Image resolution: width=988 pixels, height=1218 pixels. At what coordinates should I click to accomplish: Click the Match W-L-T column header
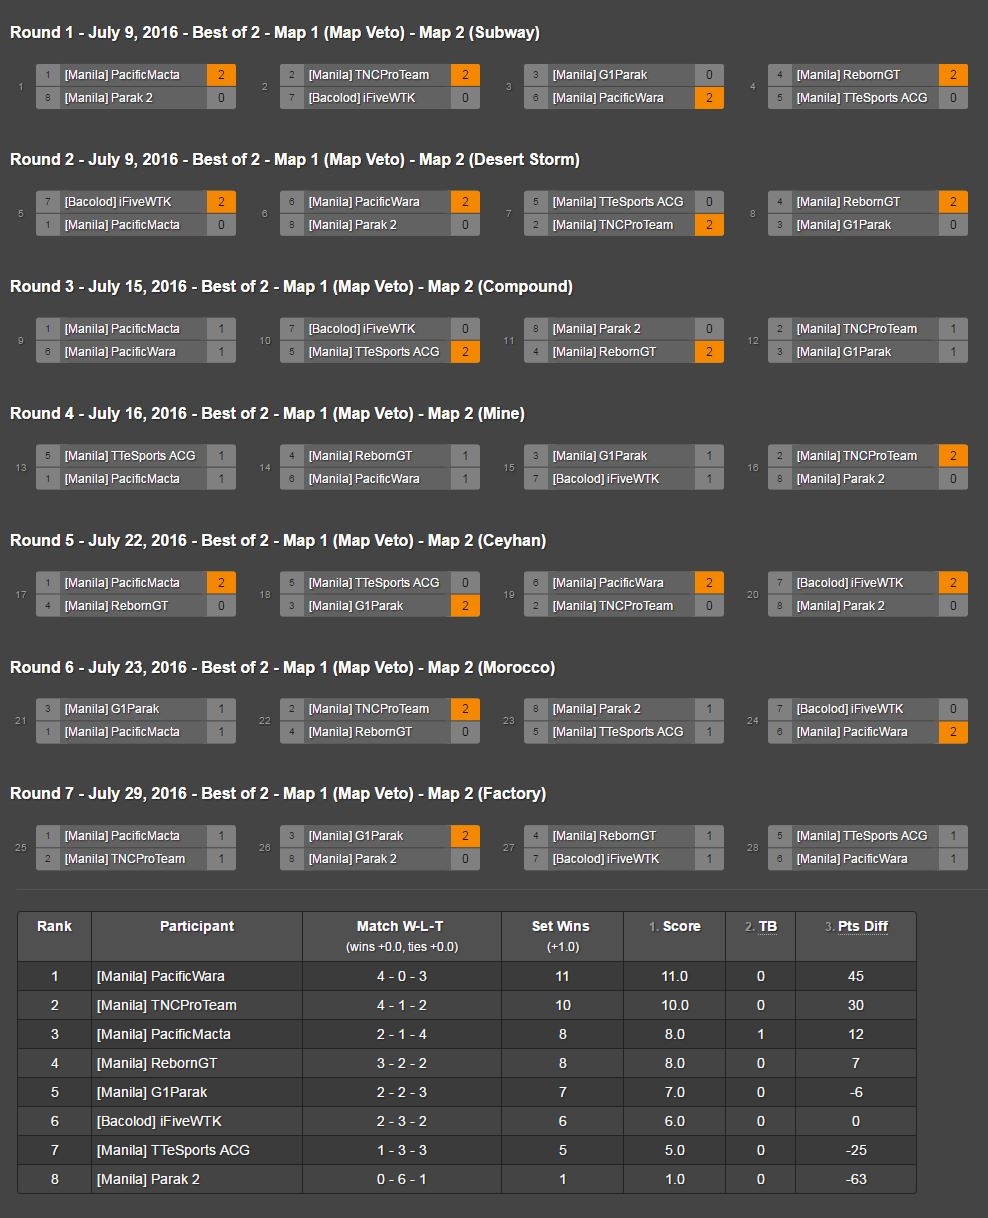pos(400,927)
